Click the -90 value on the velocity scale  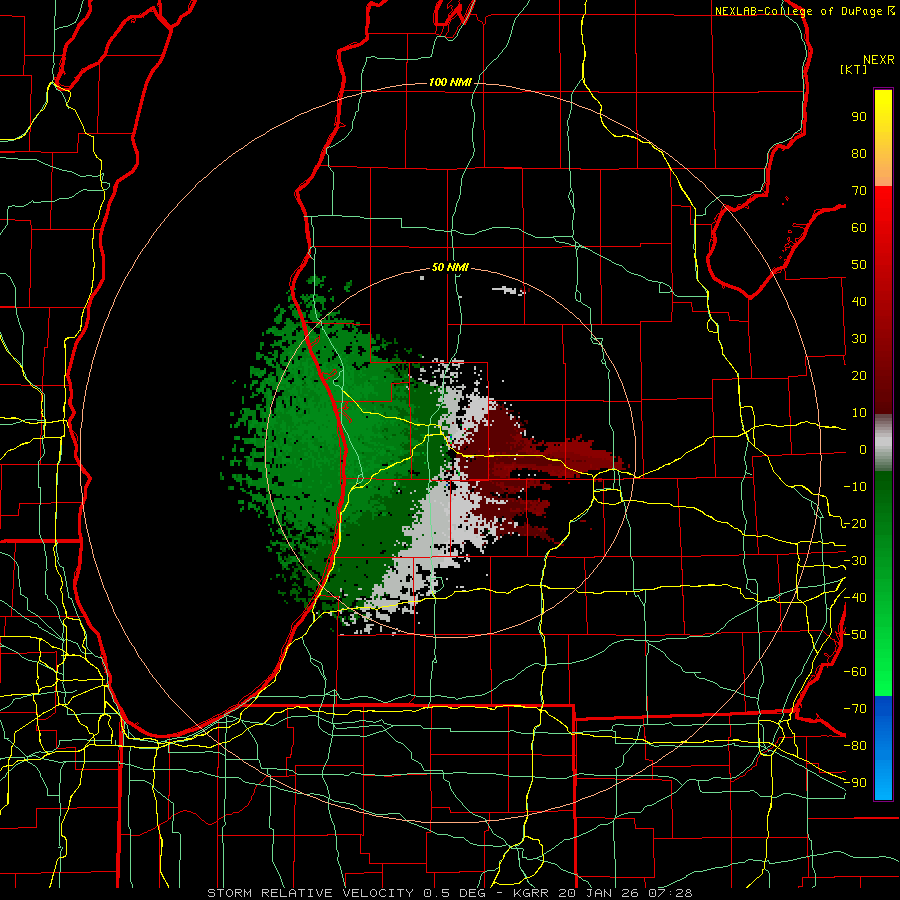[x=855, y=783]
